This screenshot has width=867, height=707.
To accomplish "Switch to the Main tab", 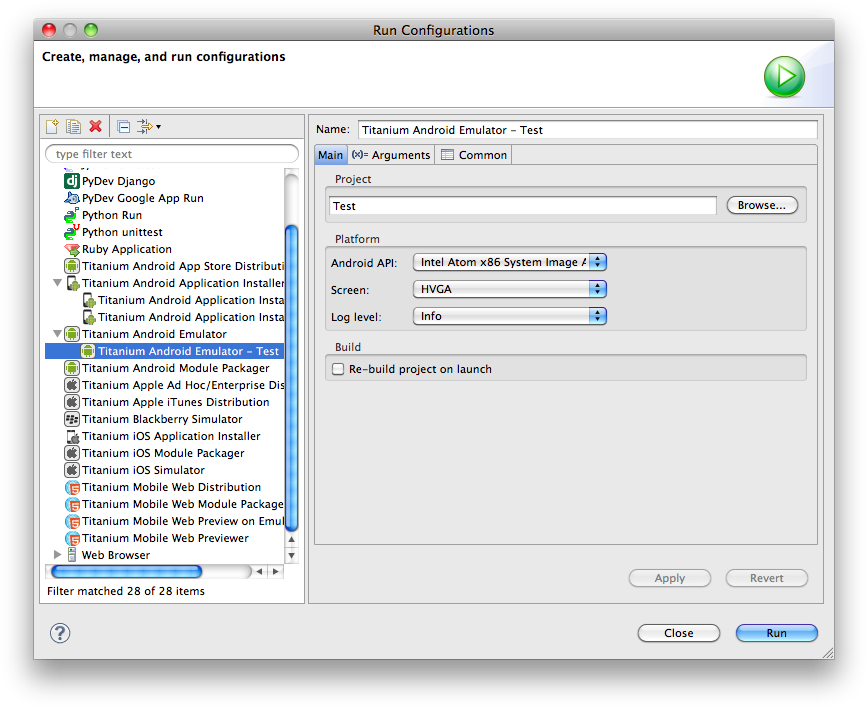I will click(x=331, y=155).
